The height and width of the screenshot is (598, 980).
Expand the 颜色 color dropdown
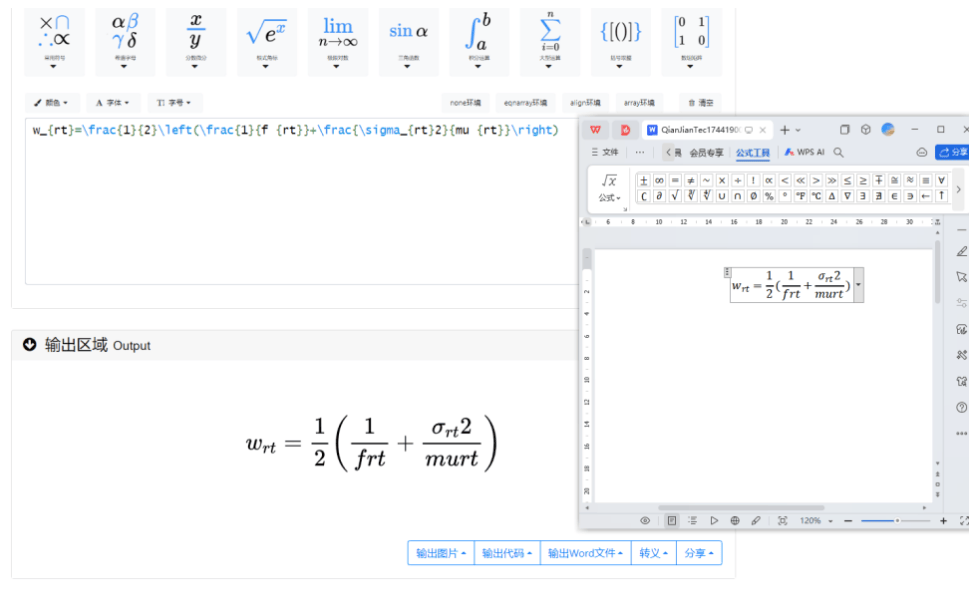pyautogui.click(x=52, y=103)
